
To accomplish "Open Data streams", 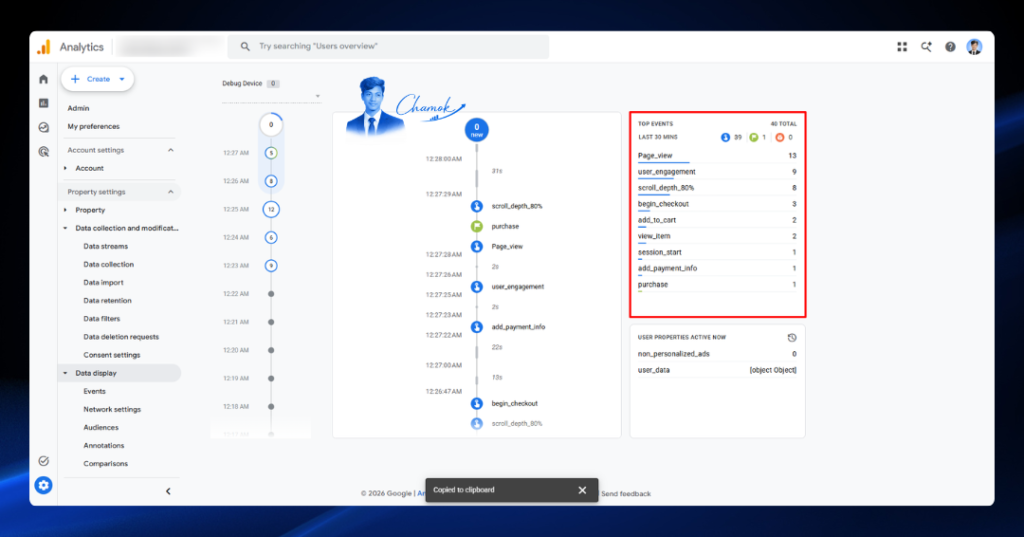I will [106, 246].
